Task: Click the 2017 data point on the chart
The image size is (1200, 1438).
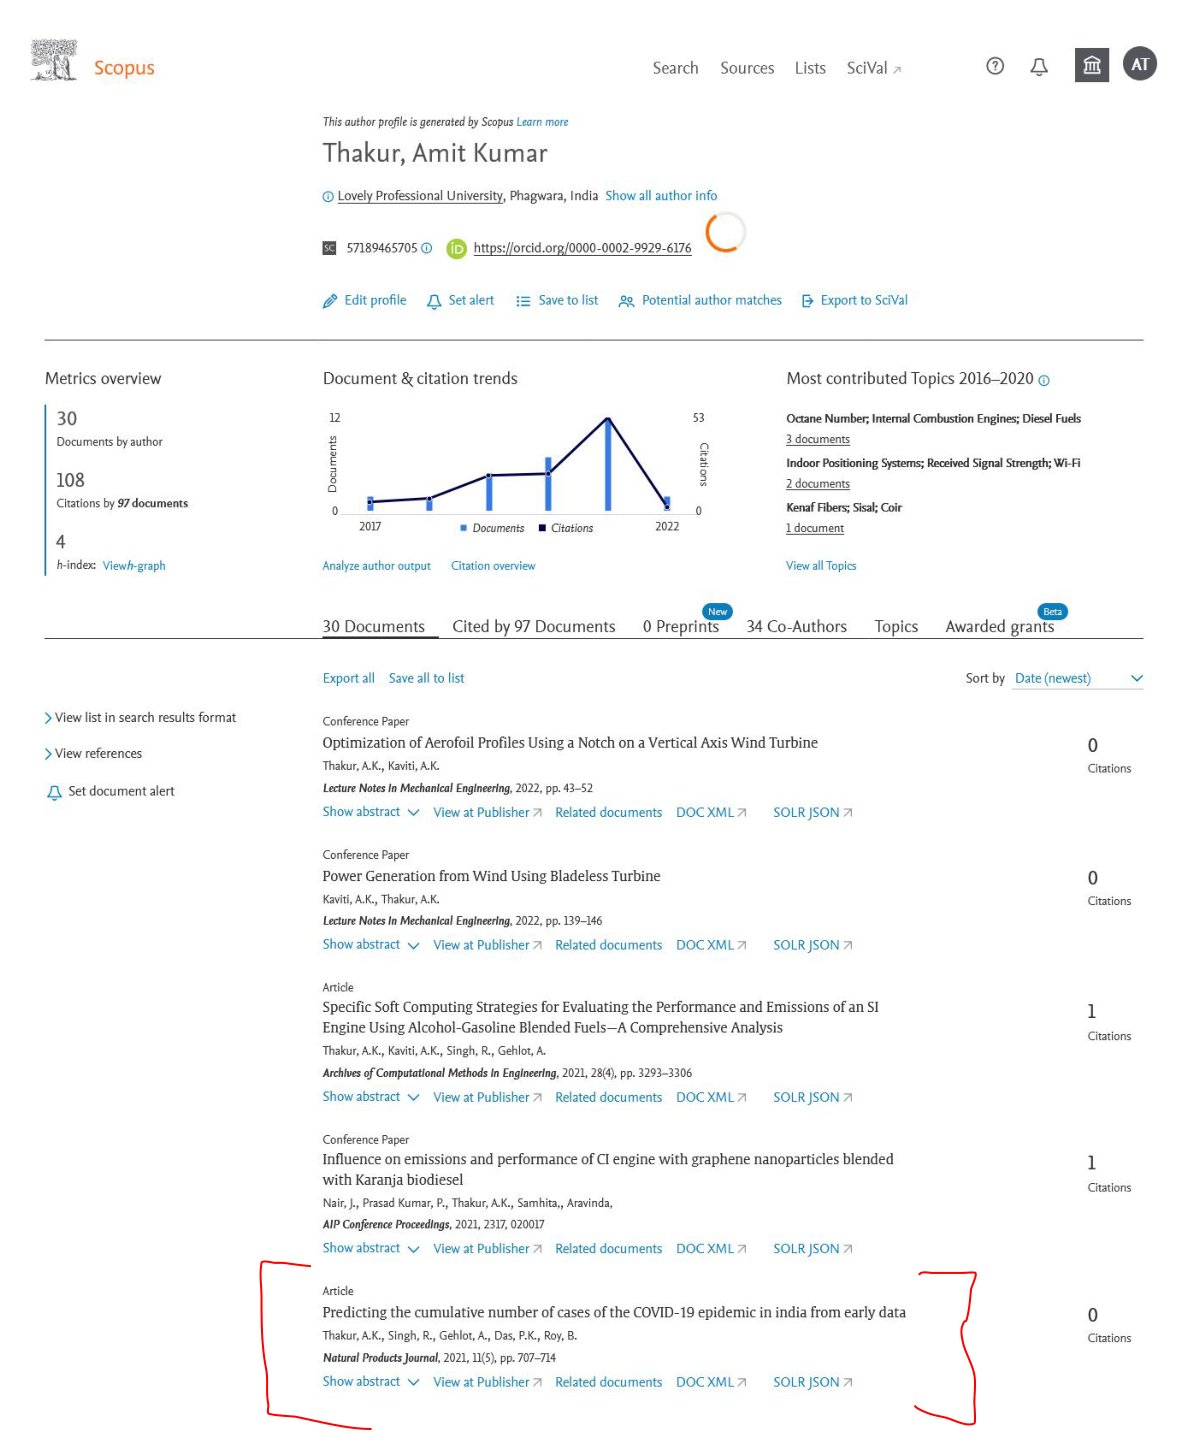Action: (370, 502)
